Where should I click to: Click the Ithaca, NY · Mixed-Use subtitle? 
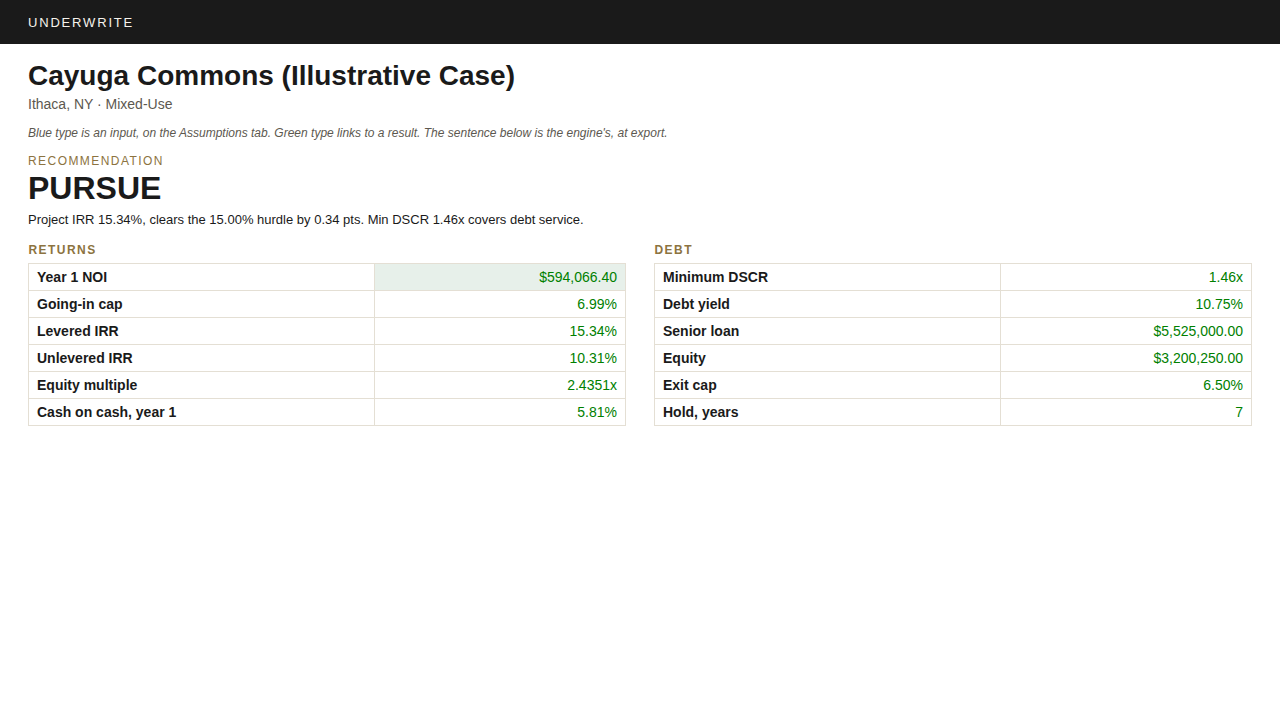pyautogui.click(x=100, y=104)
